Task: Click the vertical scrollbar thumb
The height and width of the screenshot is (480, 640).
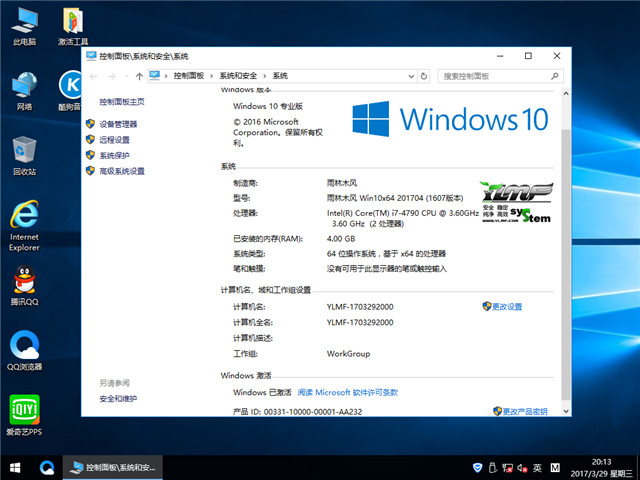Action: click(566, 265)
